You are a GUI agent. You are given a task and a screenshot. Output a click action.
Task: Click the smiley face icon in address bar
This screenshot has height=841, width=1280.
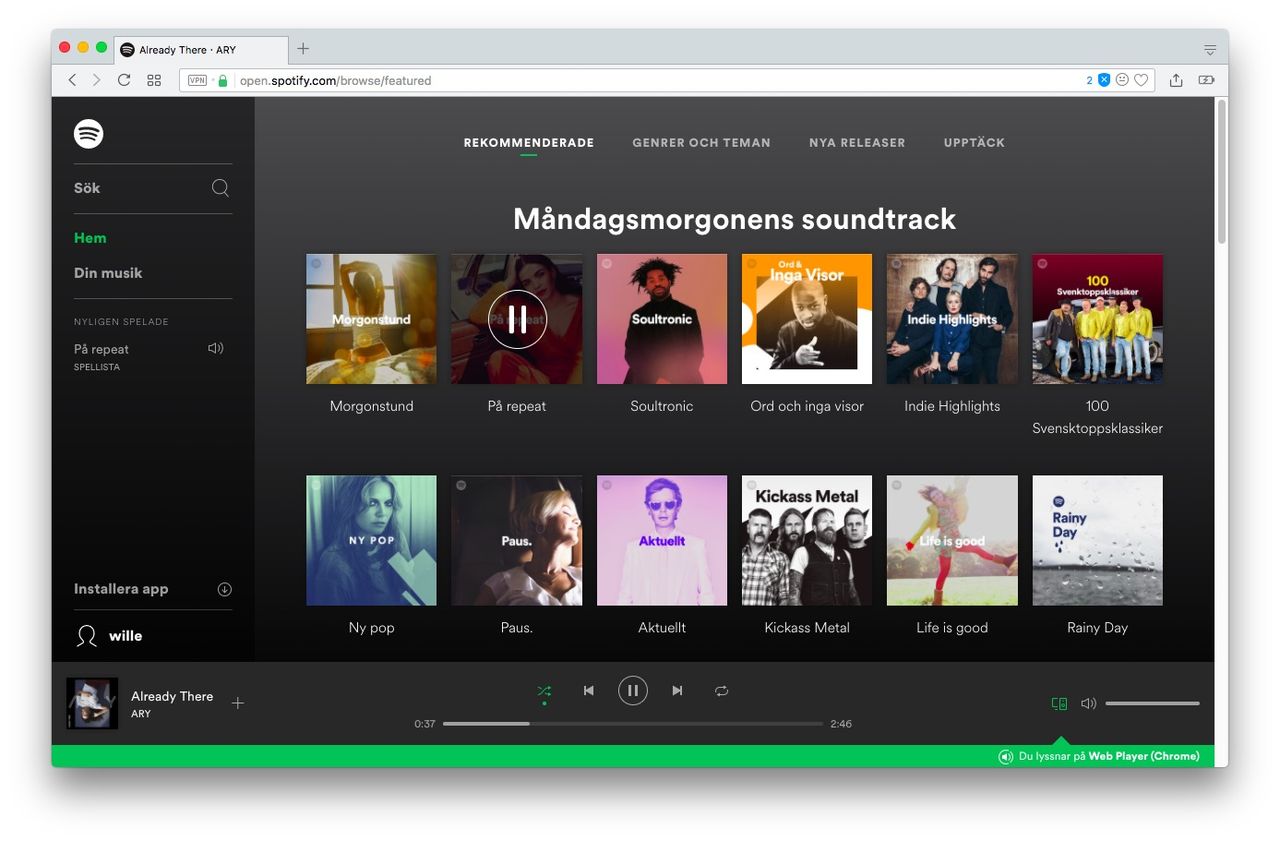point(1122,80)
